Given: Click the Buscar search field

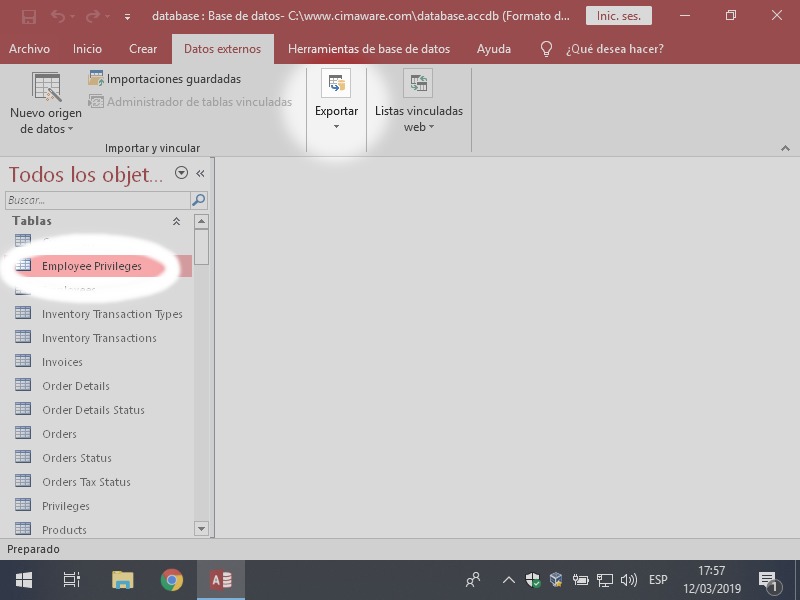Looking at the screenshot, I should 97,200.
